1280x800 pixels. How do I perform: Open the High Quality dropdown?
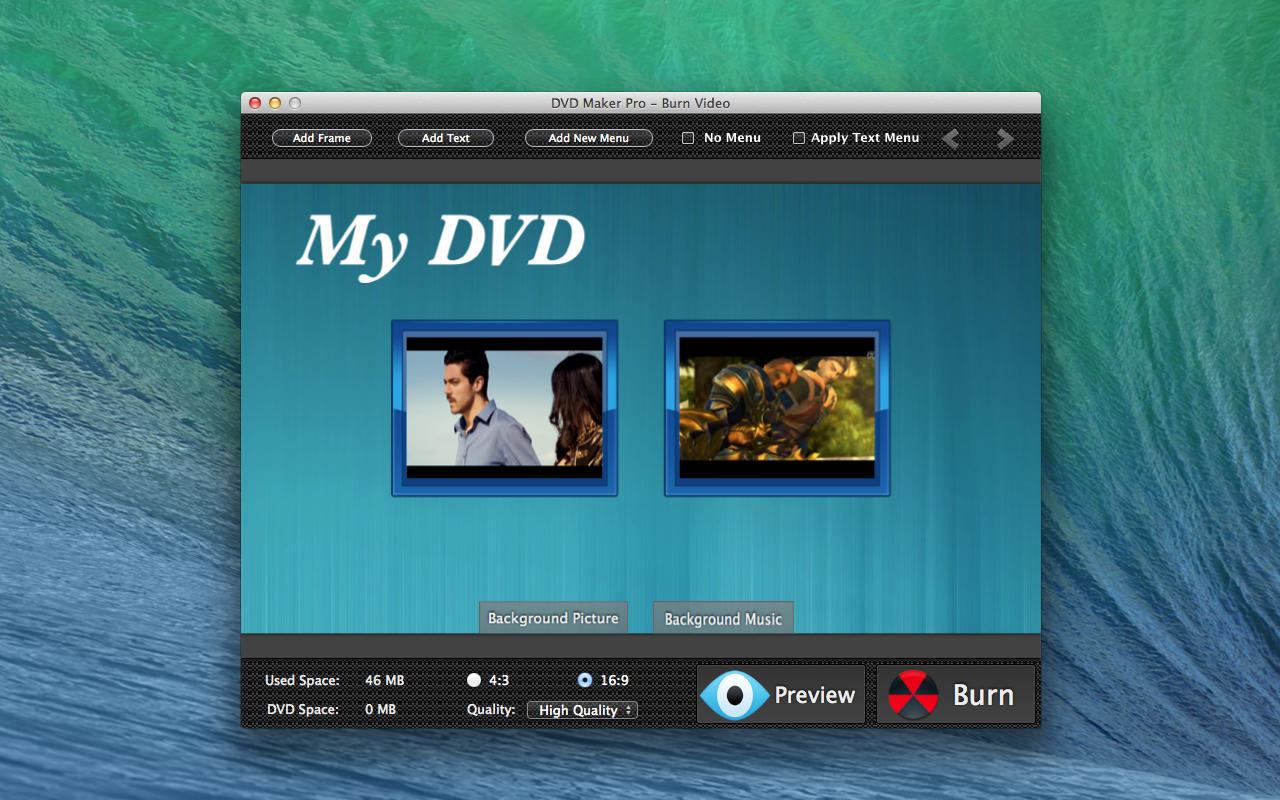(x=583, y=710)
